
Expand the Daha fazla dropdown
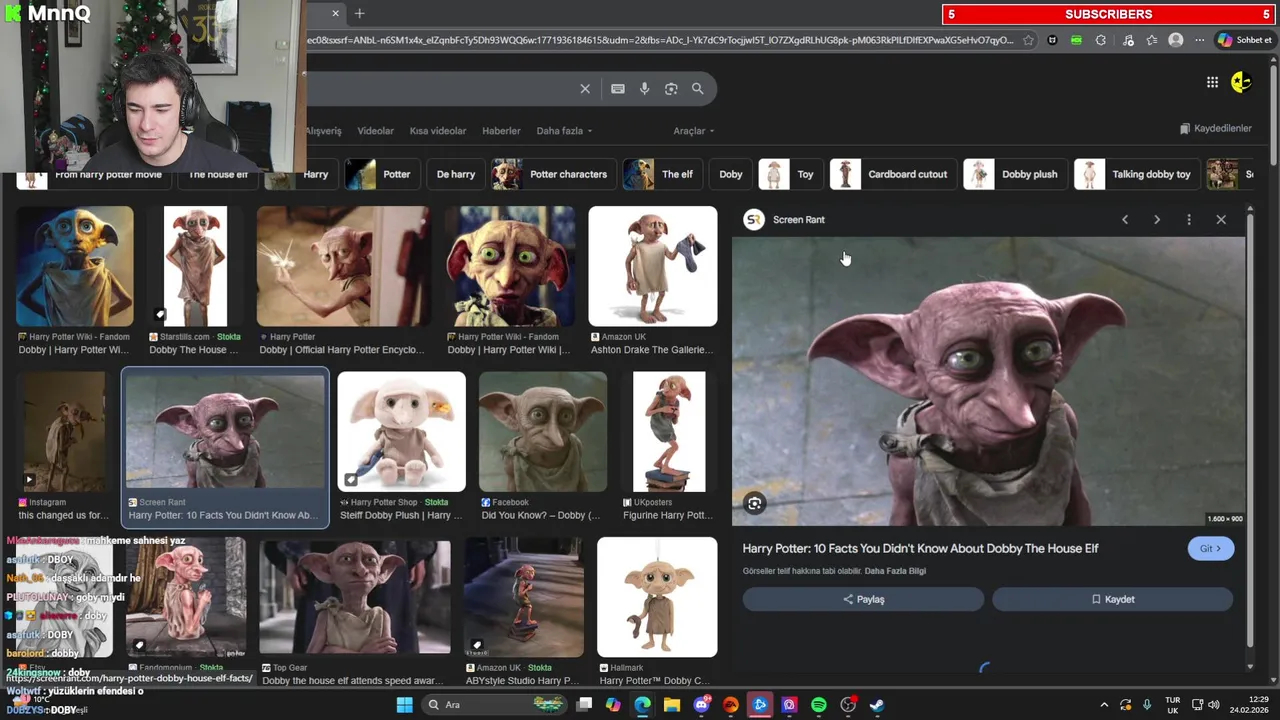(x=564, y=131)
